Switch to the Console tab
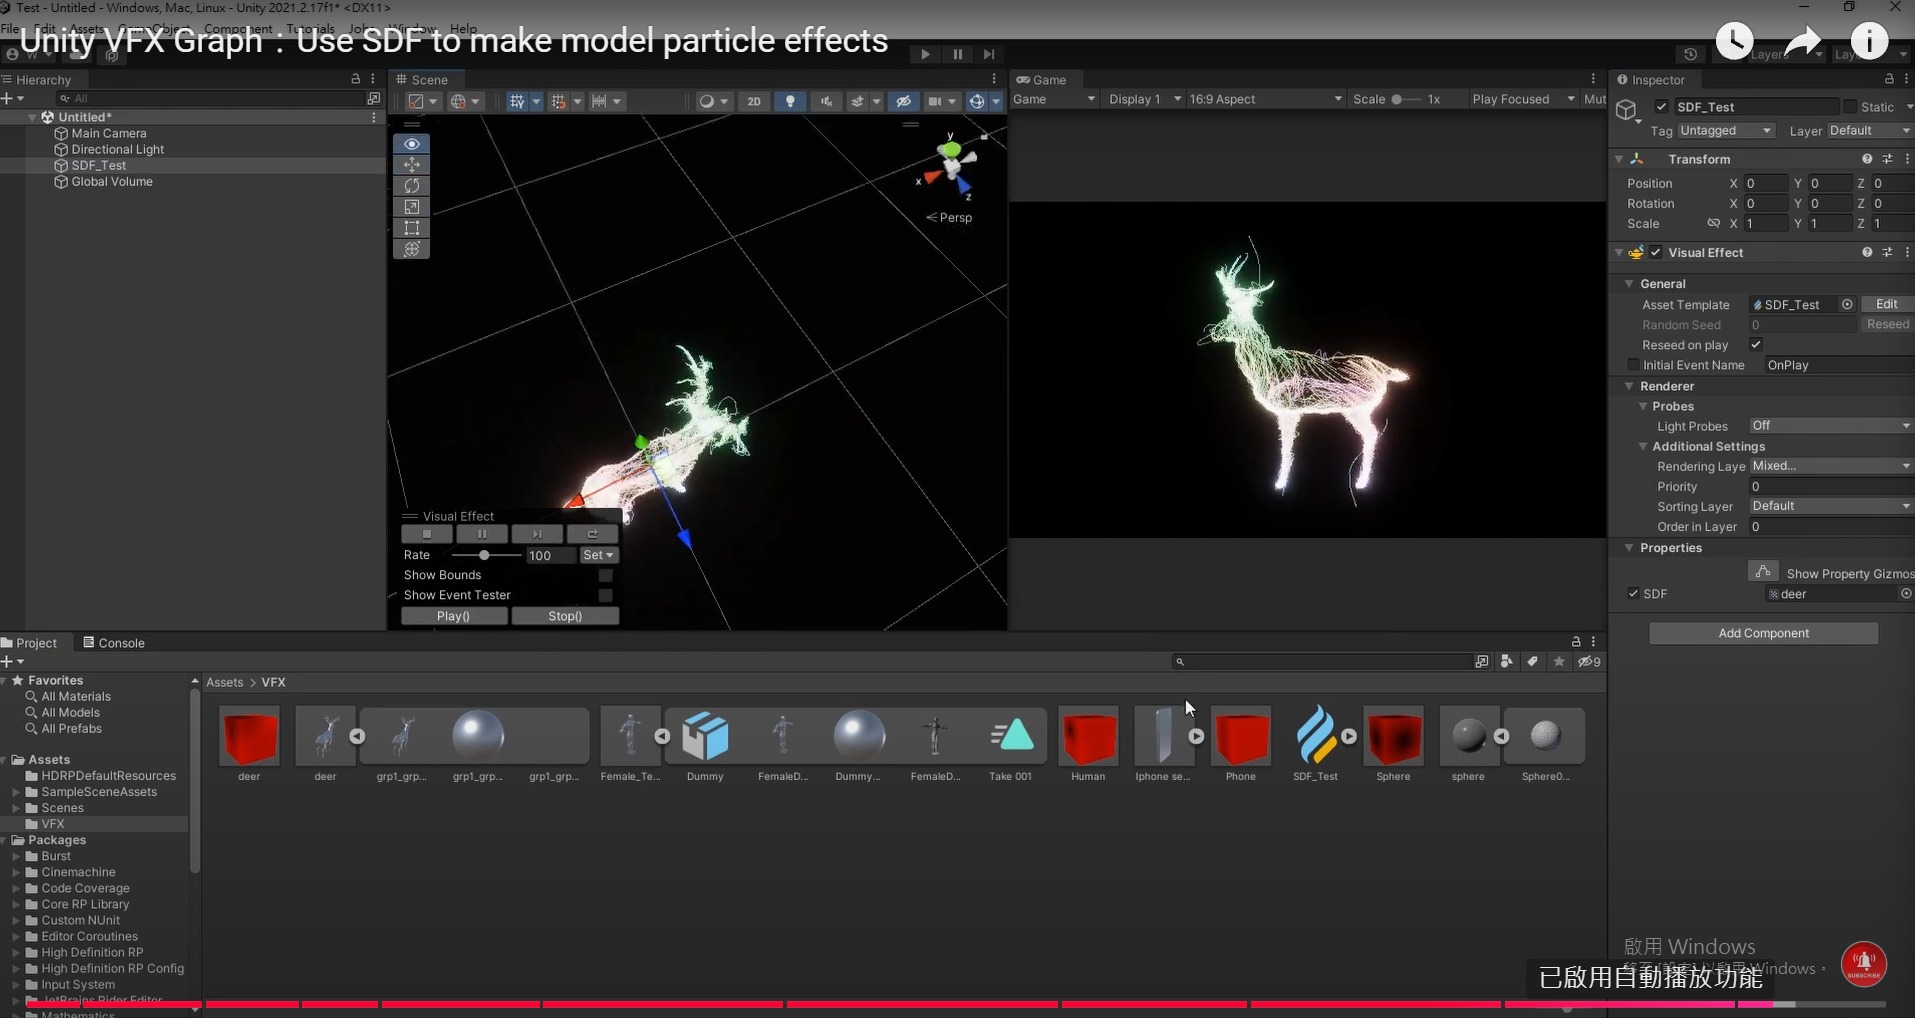The image size is (1915, 1018). coord(114,643)
